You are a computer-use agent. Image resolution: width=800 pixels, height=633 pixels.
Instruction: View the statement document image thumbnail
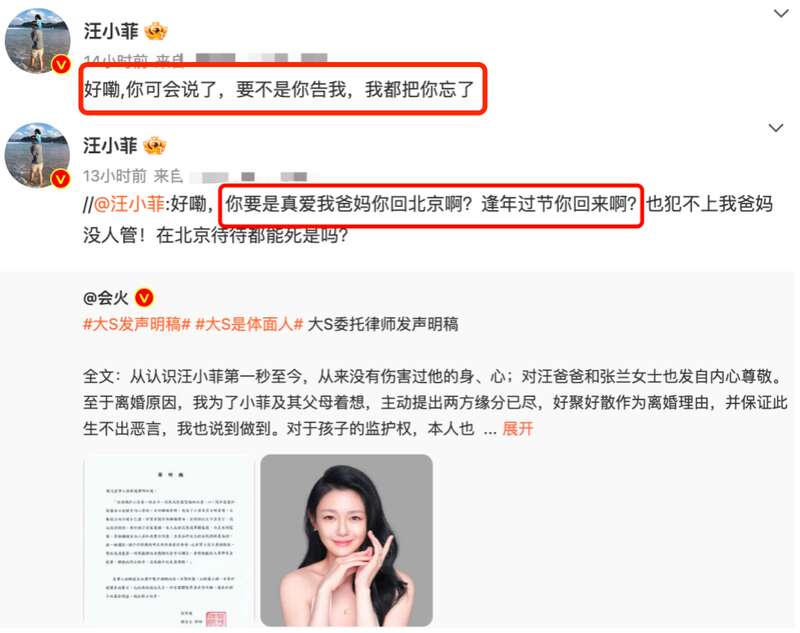(x=169, y=540)
